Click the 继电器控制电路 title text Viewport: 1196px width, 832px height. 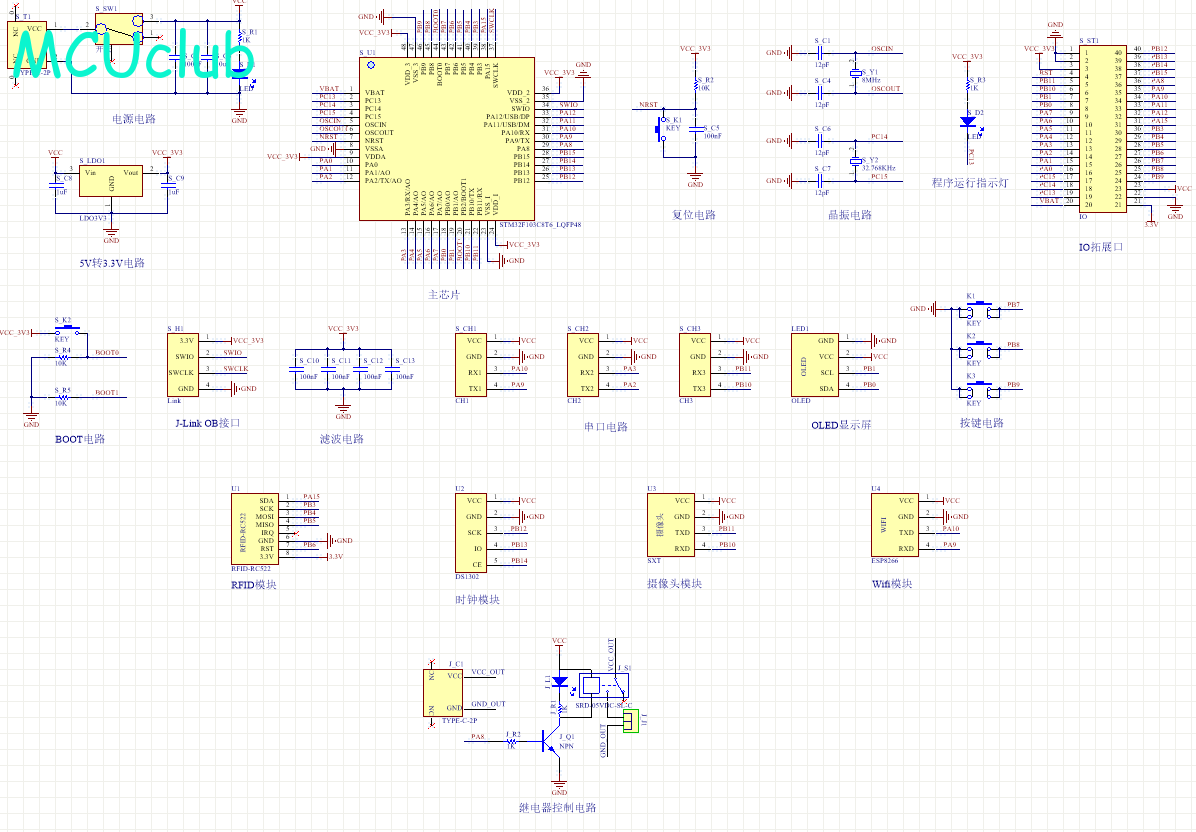(x=558, y=808)
